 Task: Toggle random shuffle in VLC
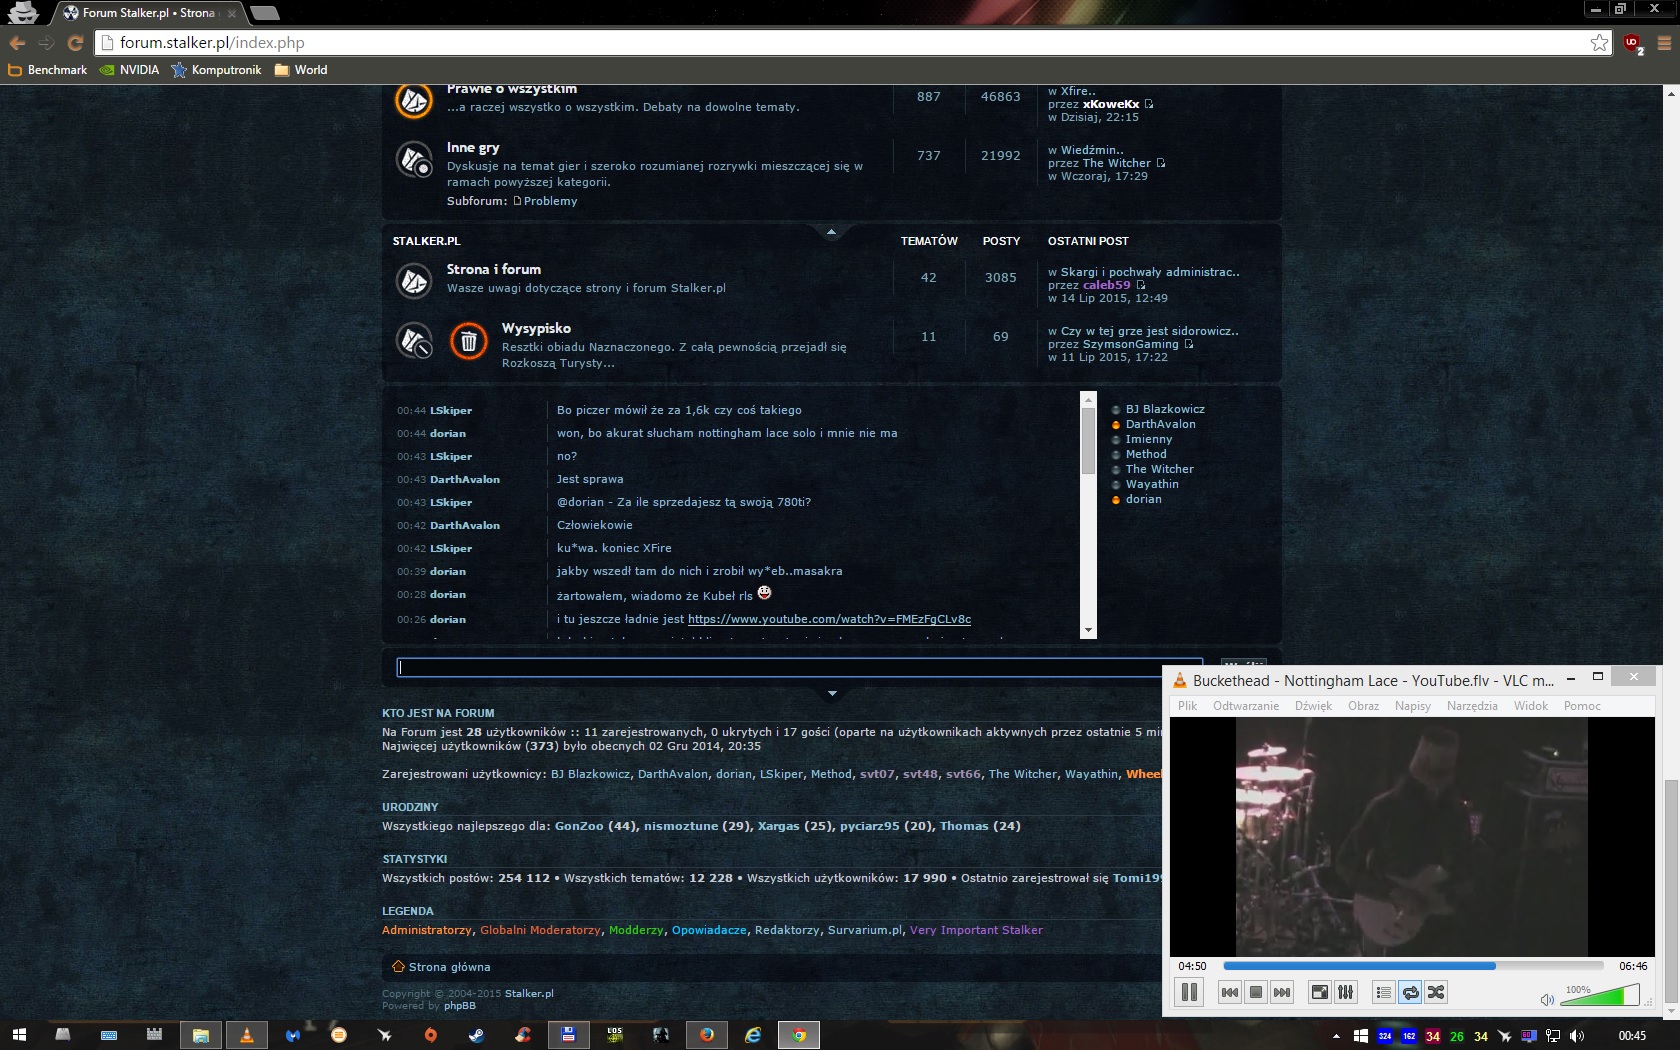click(1436, 992)
